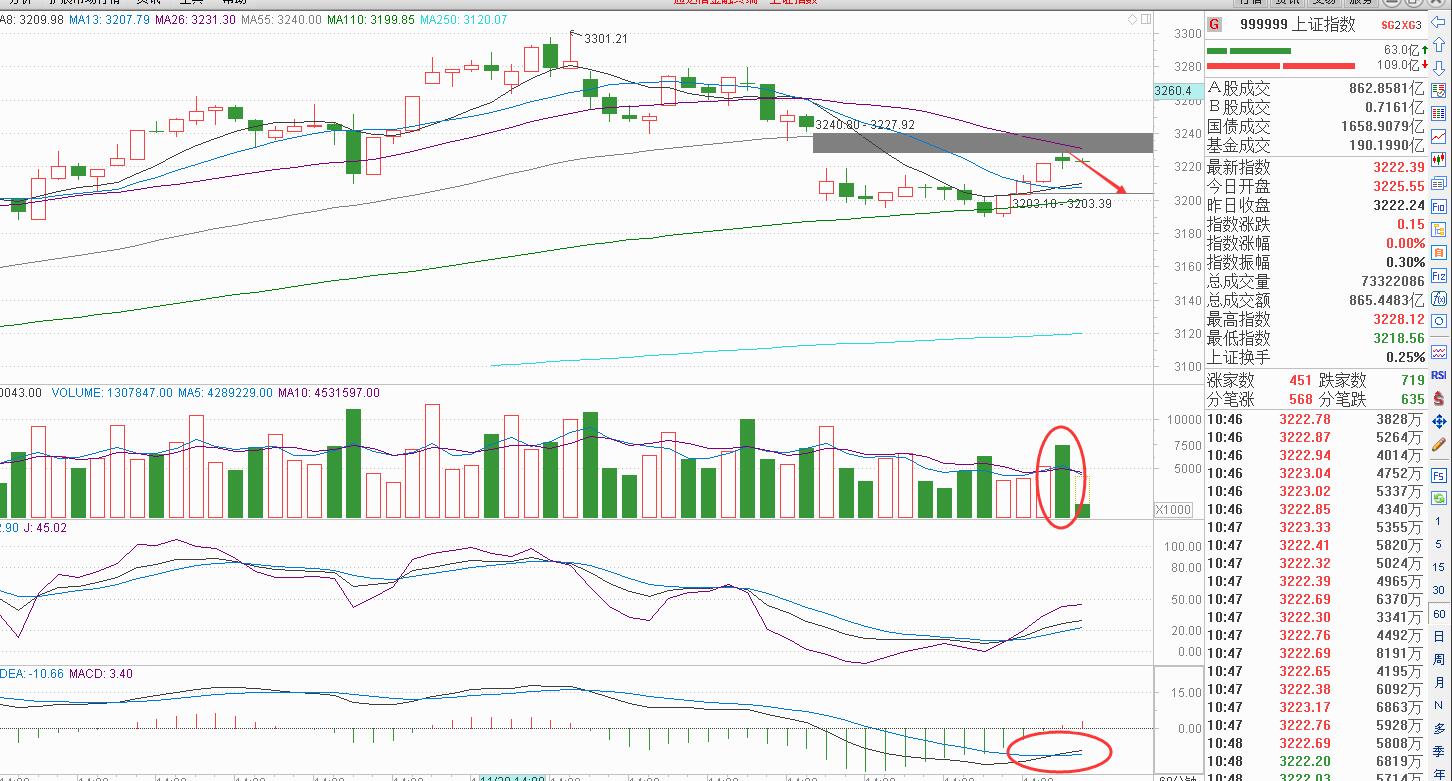Click the MA5: 4289229.00 volume label
Viewport: 1452px width, 781px height.
(227, 393)
